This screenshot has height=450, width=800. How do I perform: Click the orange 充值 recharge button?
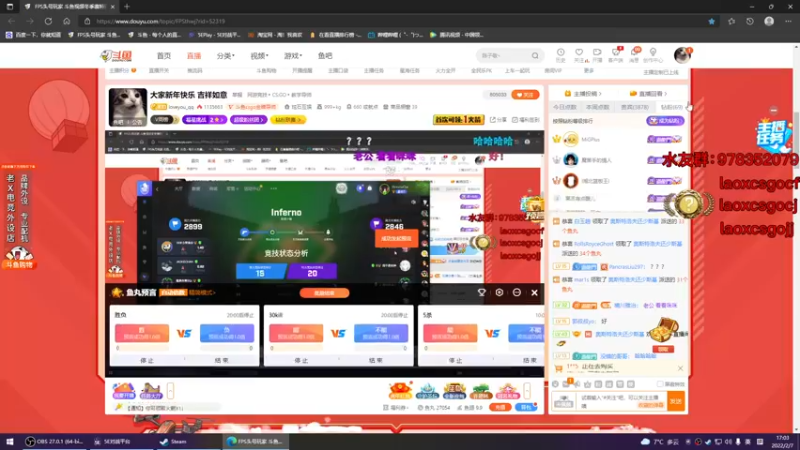(500, 407)
